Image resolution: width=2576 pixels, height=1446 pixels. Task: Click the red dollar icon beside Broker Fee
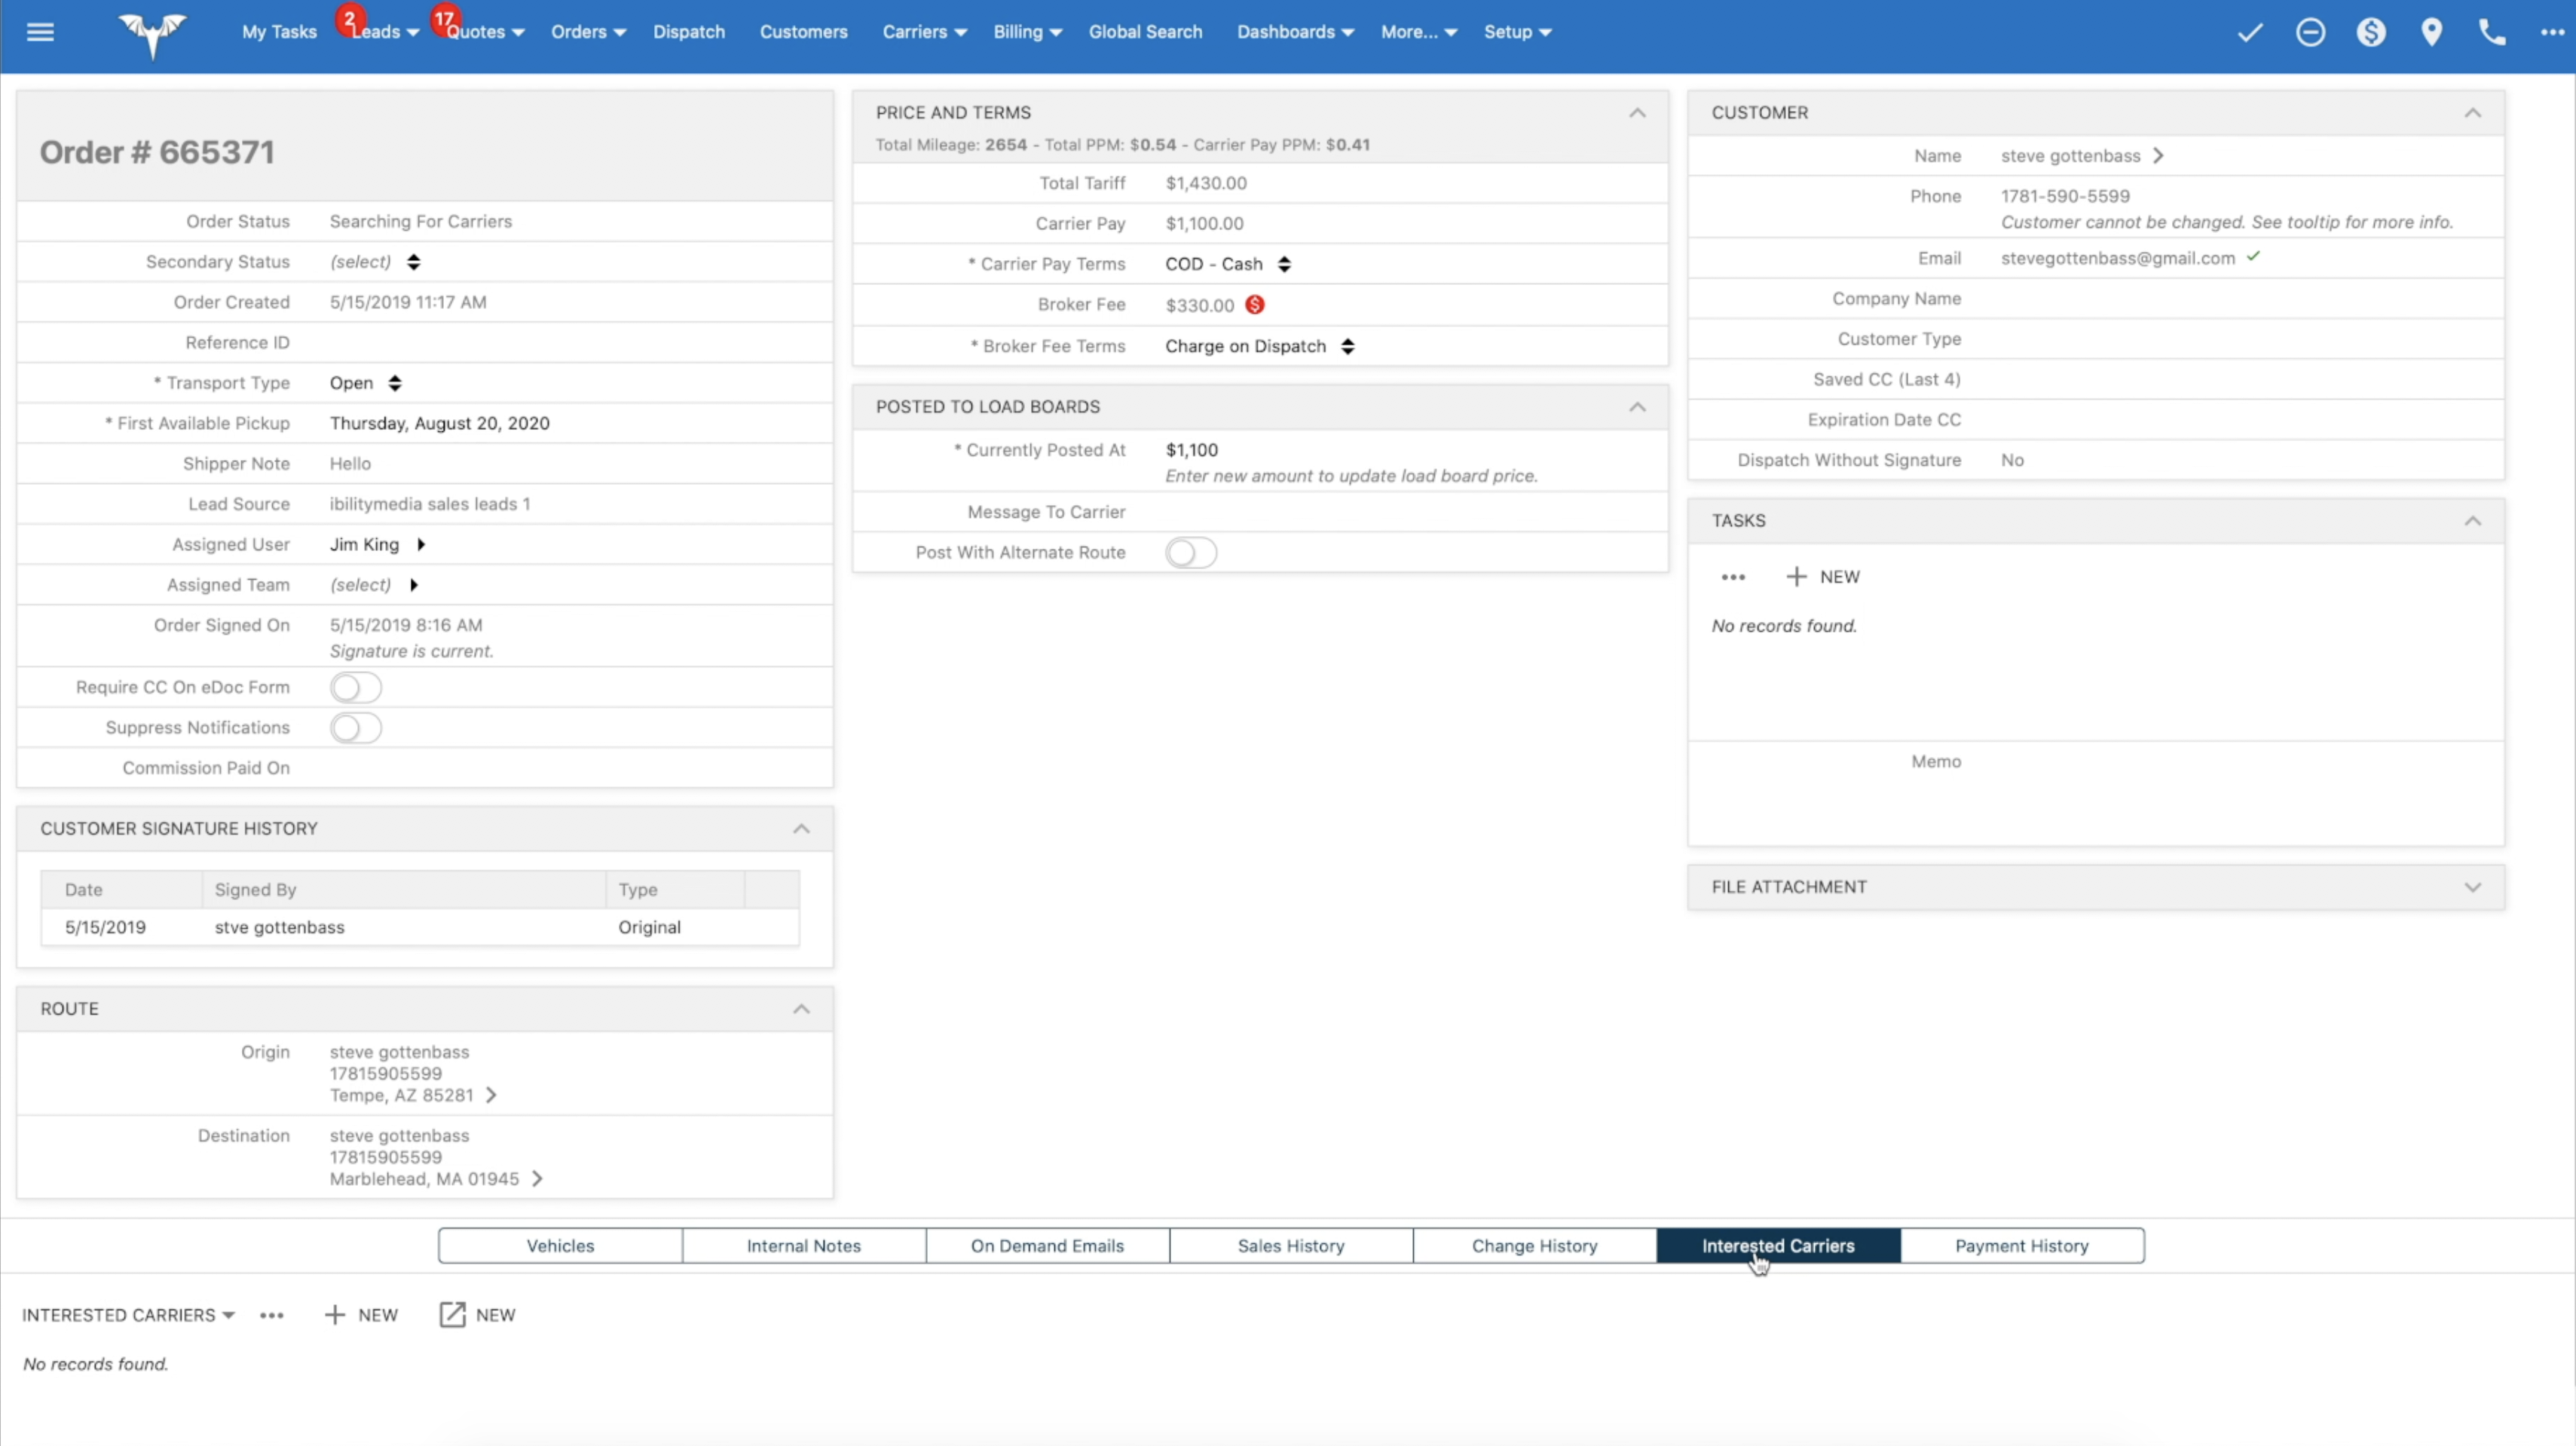click(x=1255, y=305)
